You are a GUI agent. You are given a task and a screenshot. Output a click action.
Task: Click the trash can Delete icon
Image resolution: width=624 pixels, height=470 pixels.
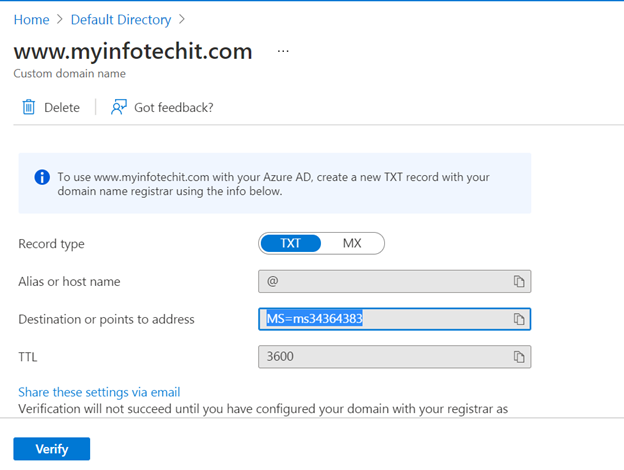tap(29, 107)
